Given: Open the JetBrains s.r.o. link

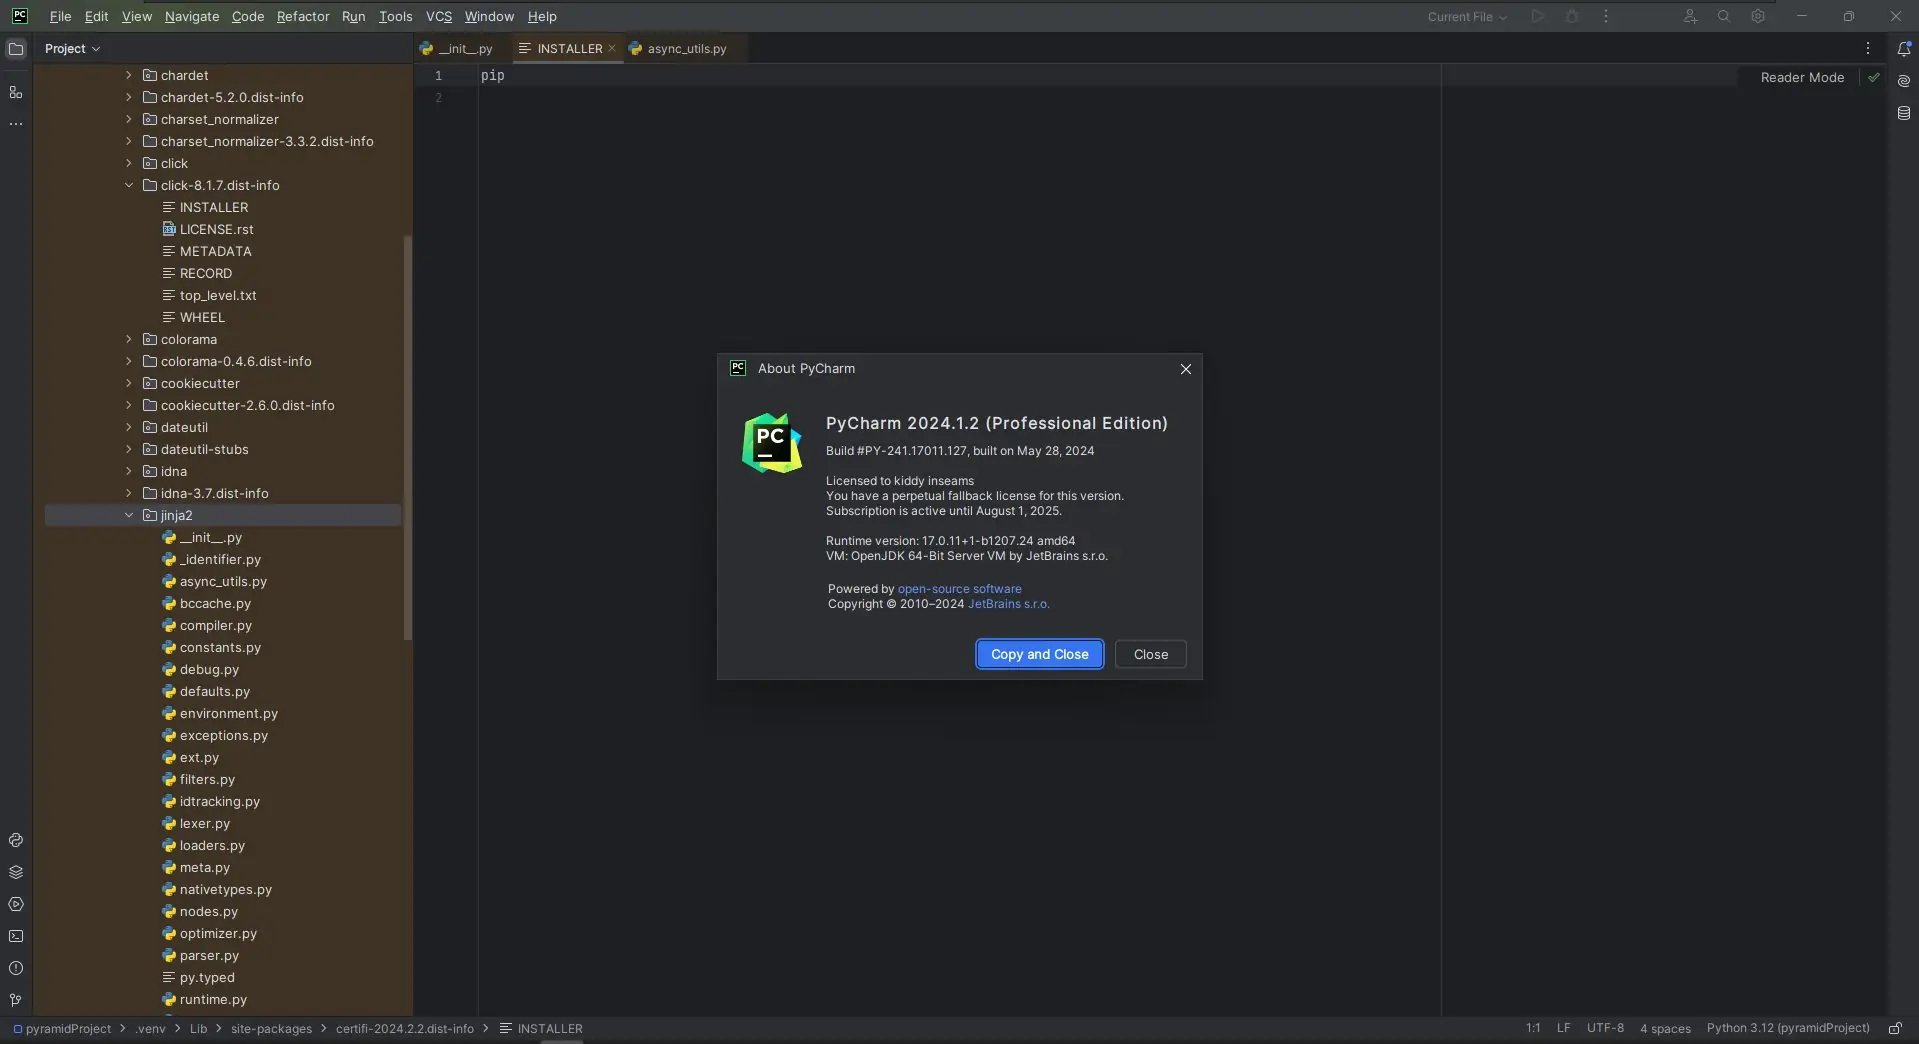Looking at the screenshot, I should point(1009,604).
